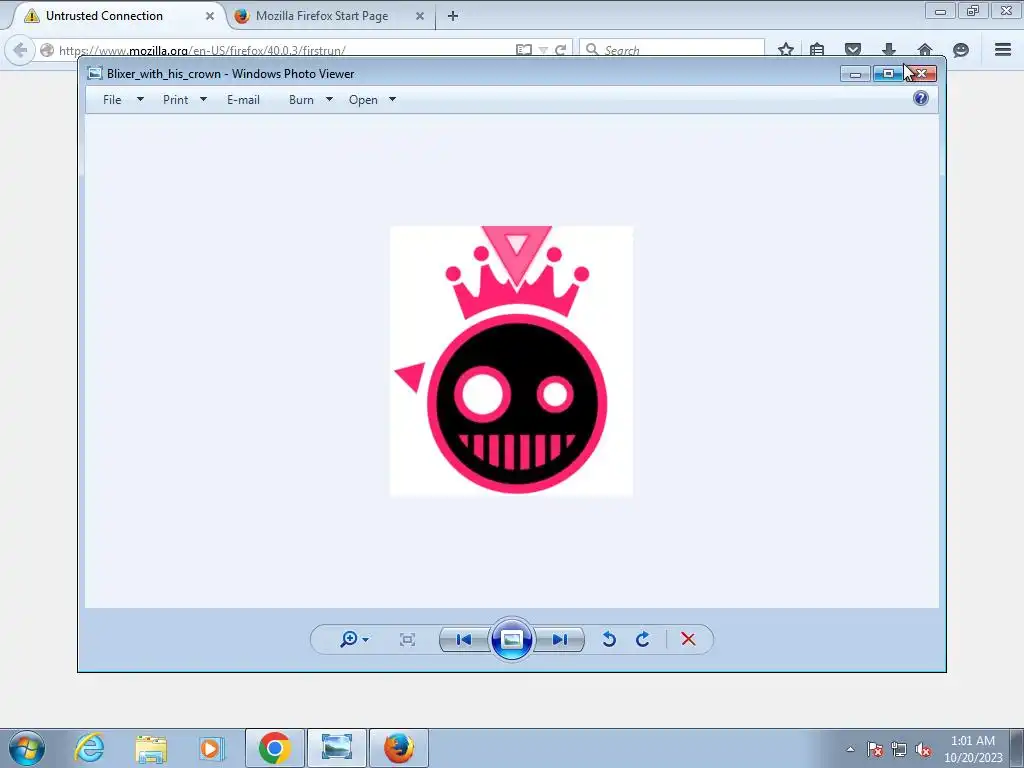
Task: Close the Untrusted Connection tab
Action: coord(210,16)
